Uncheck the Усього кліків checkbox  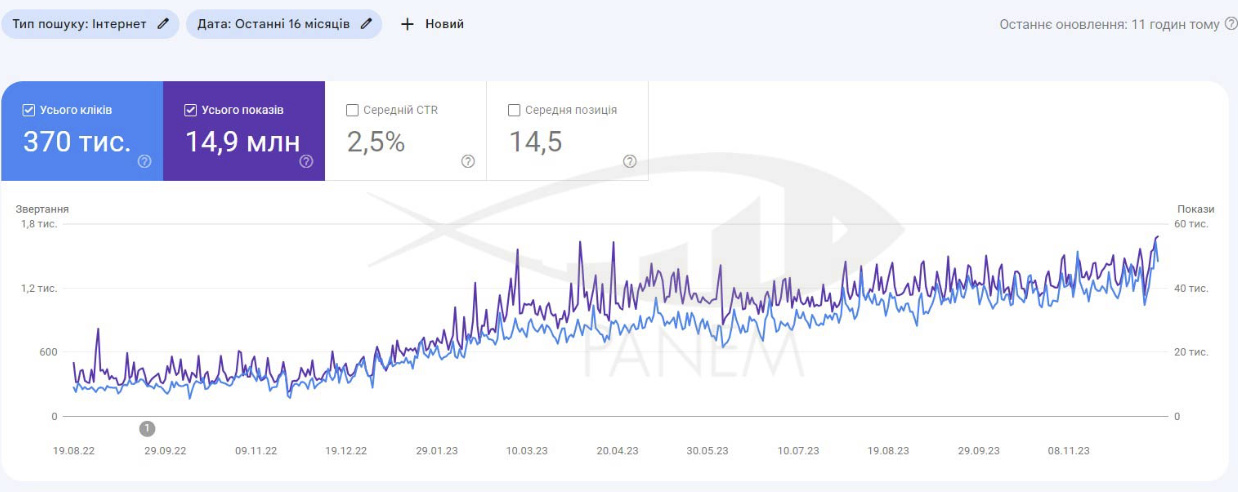pyautogui.click(x=28, y=110)
